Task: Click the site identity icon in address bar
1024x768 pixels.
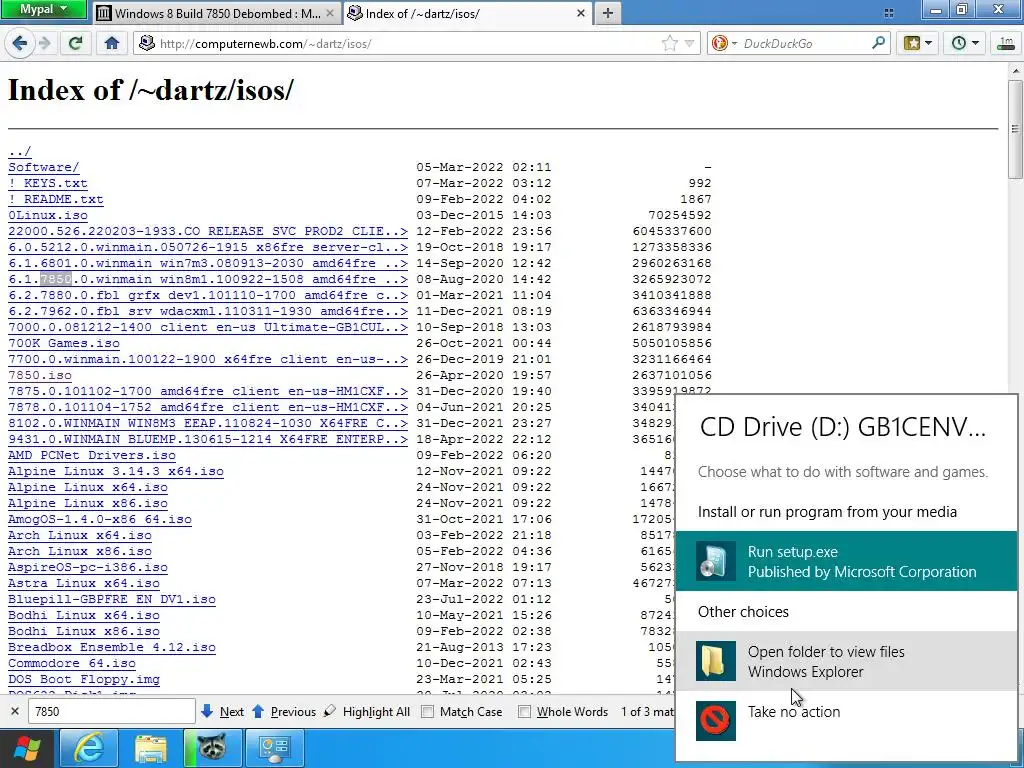Action: (147, 44)
